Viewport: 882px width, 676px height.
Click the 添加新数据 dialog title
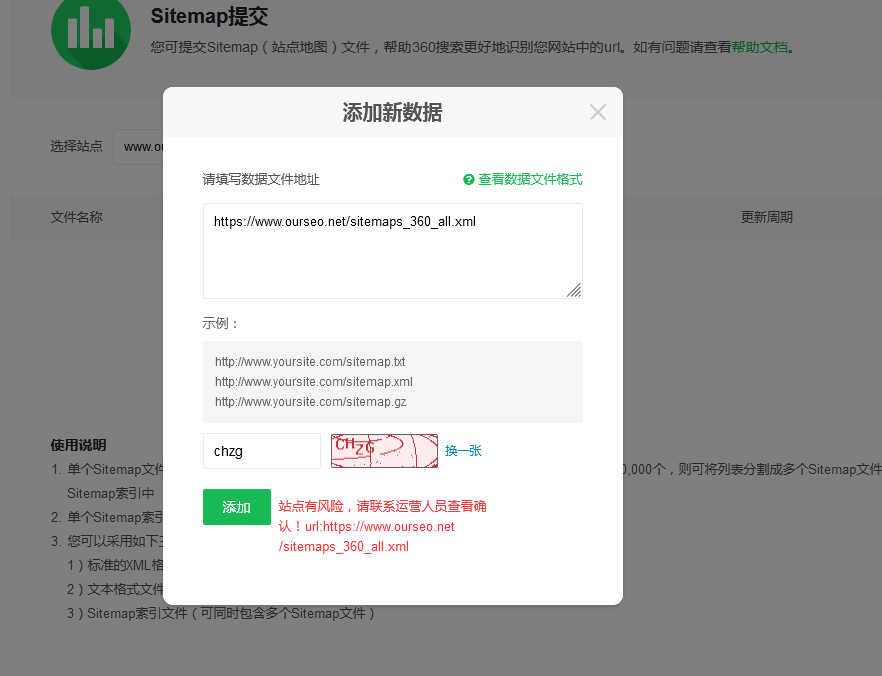coord(392,112)
